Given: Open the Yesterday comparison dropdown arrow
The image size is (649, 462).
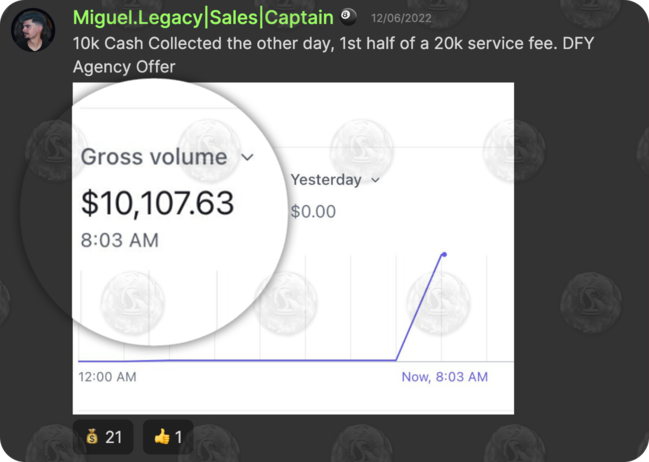Looking at the screenshot, I should (376, 180).
